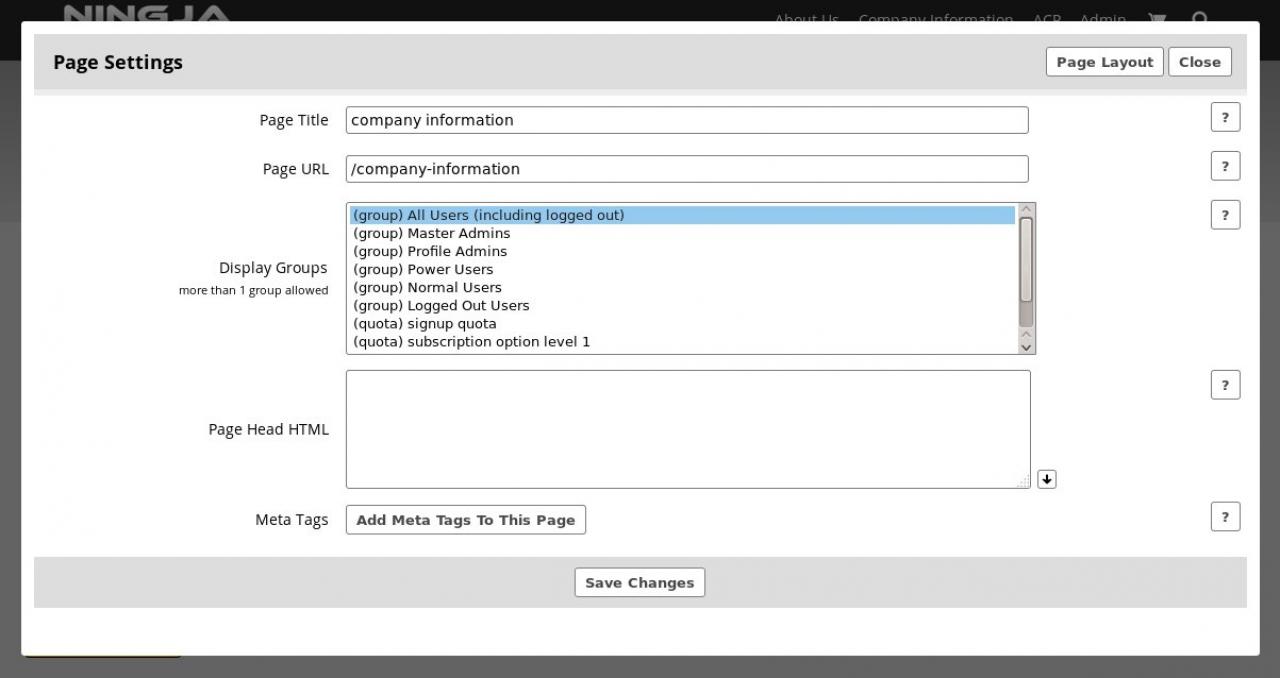The height and width of the screenshot is (678, 1280).
Task: Focus the Page URL input field
Action: click(686, 169)
